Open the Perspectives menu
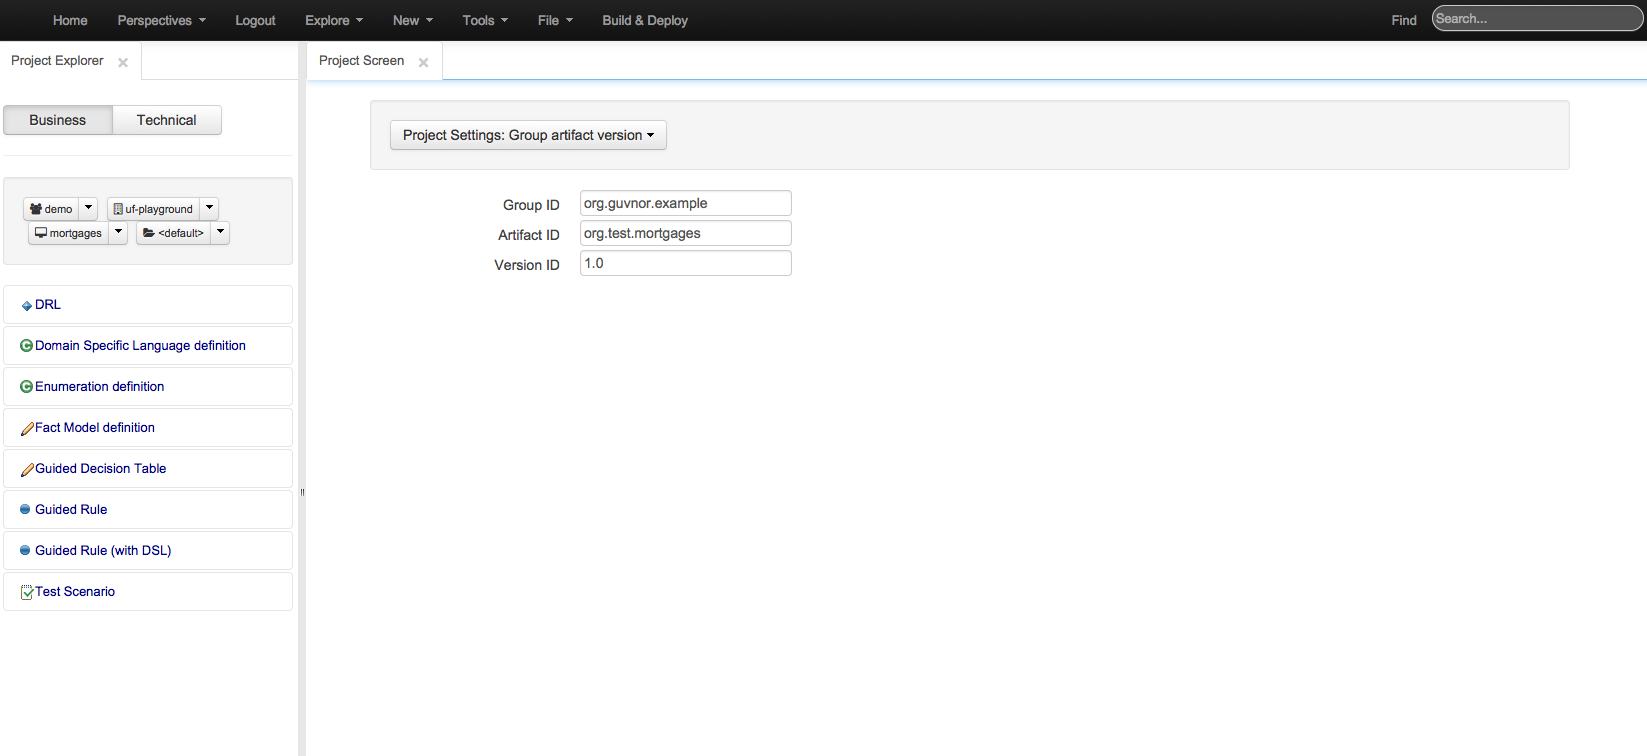The width and height of the screenshot is (1647, 756). pos(161,20)
